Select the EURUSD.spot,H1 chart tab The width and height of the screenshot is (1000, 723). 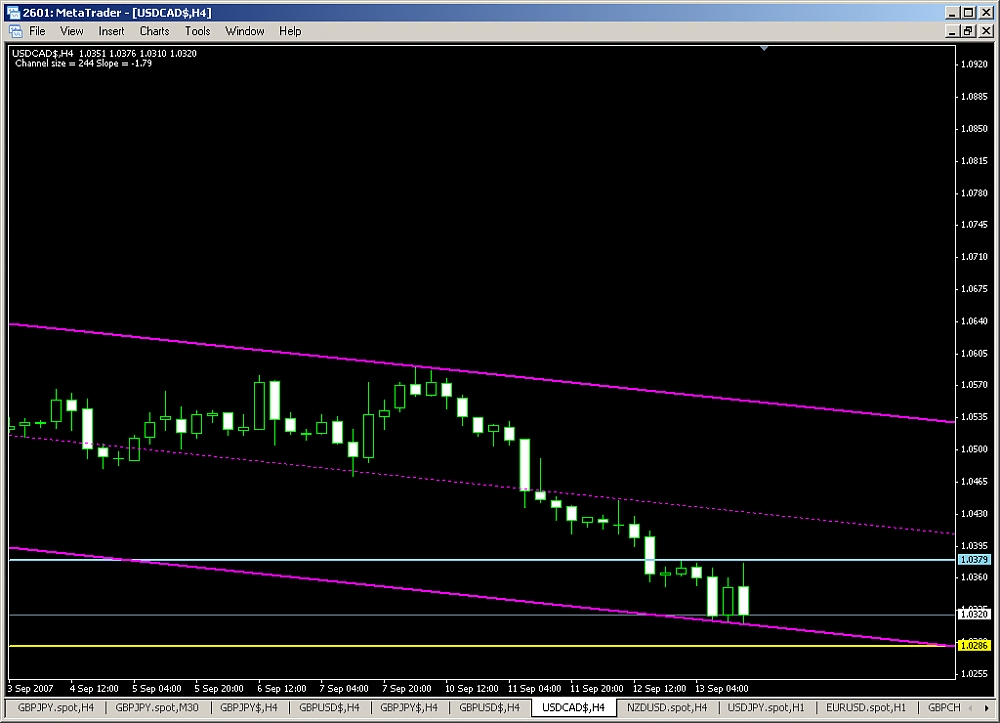pos(860,707)
